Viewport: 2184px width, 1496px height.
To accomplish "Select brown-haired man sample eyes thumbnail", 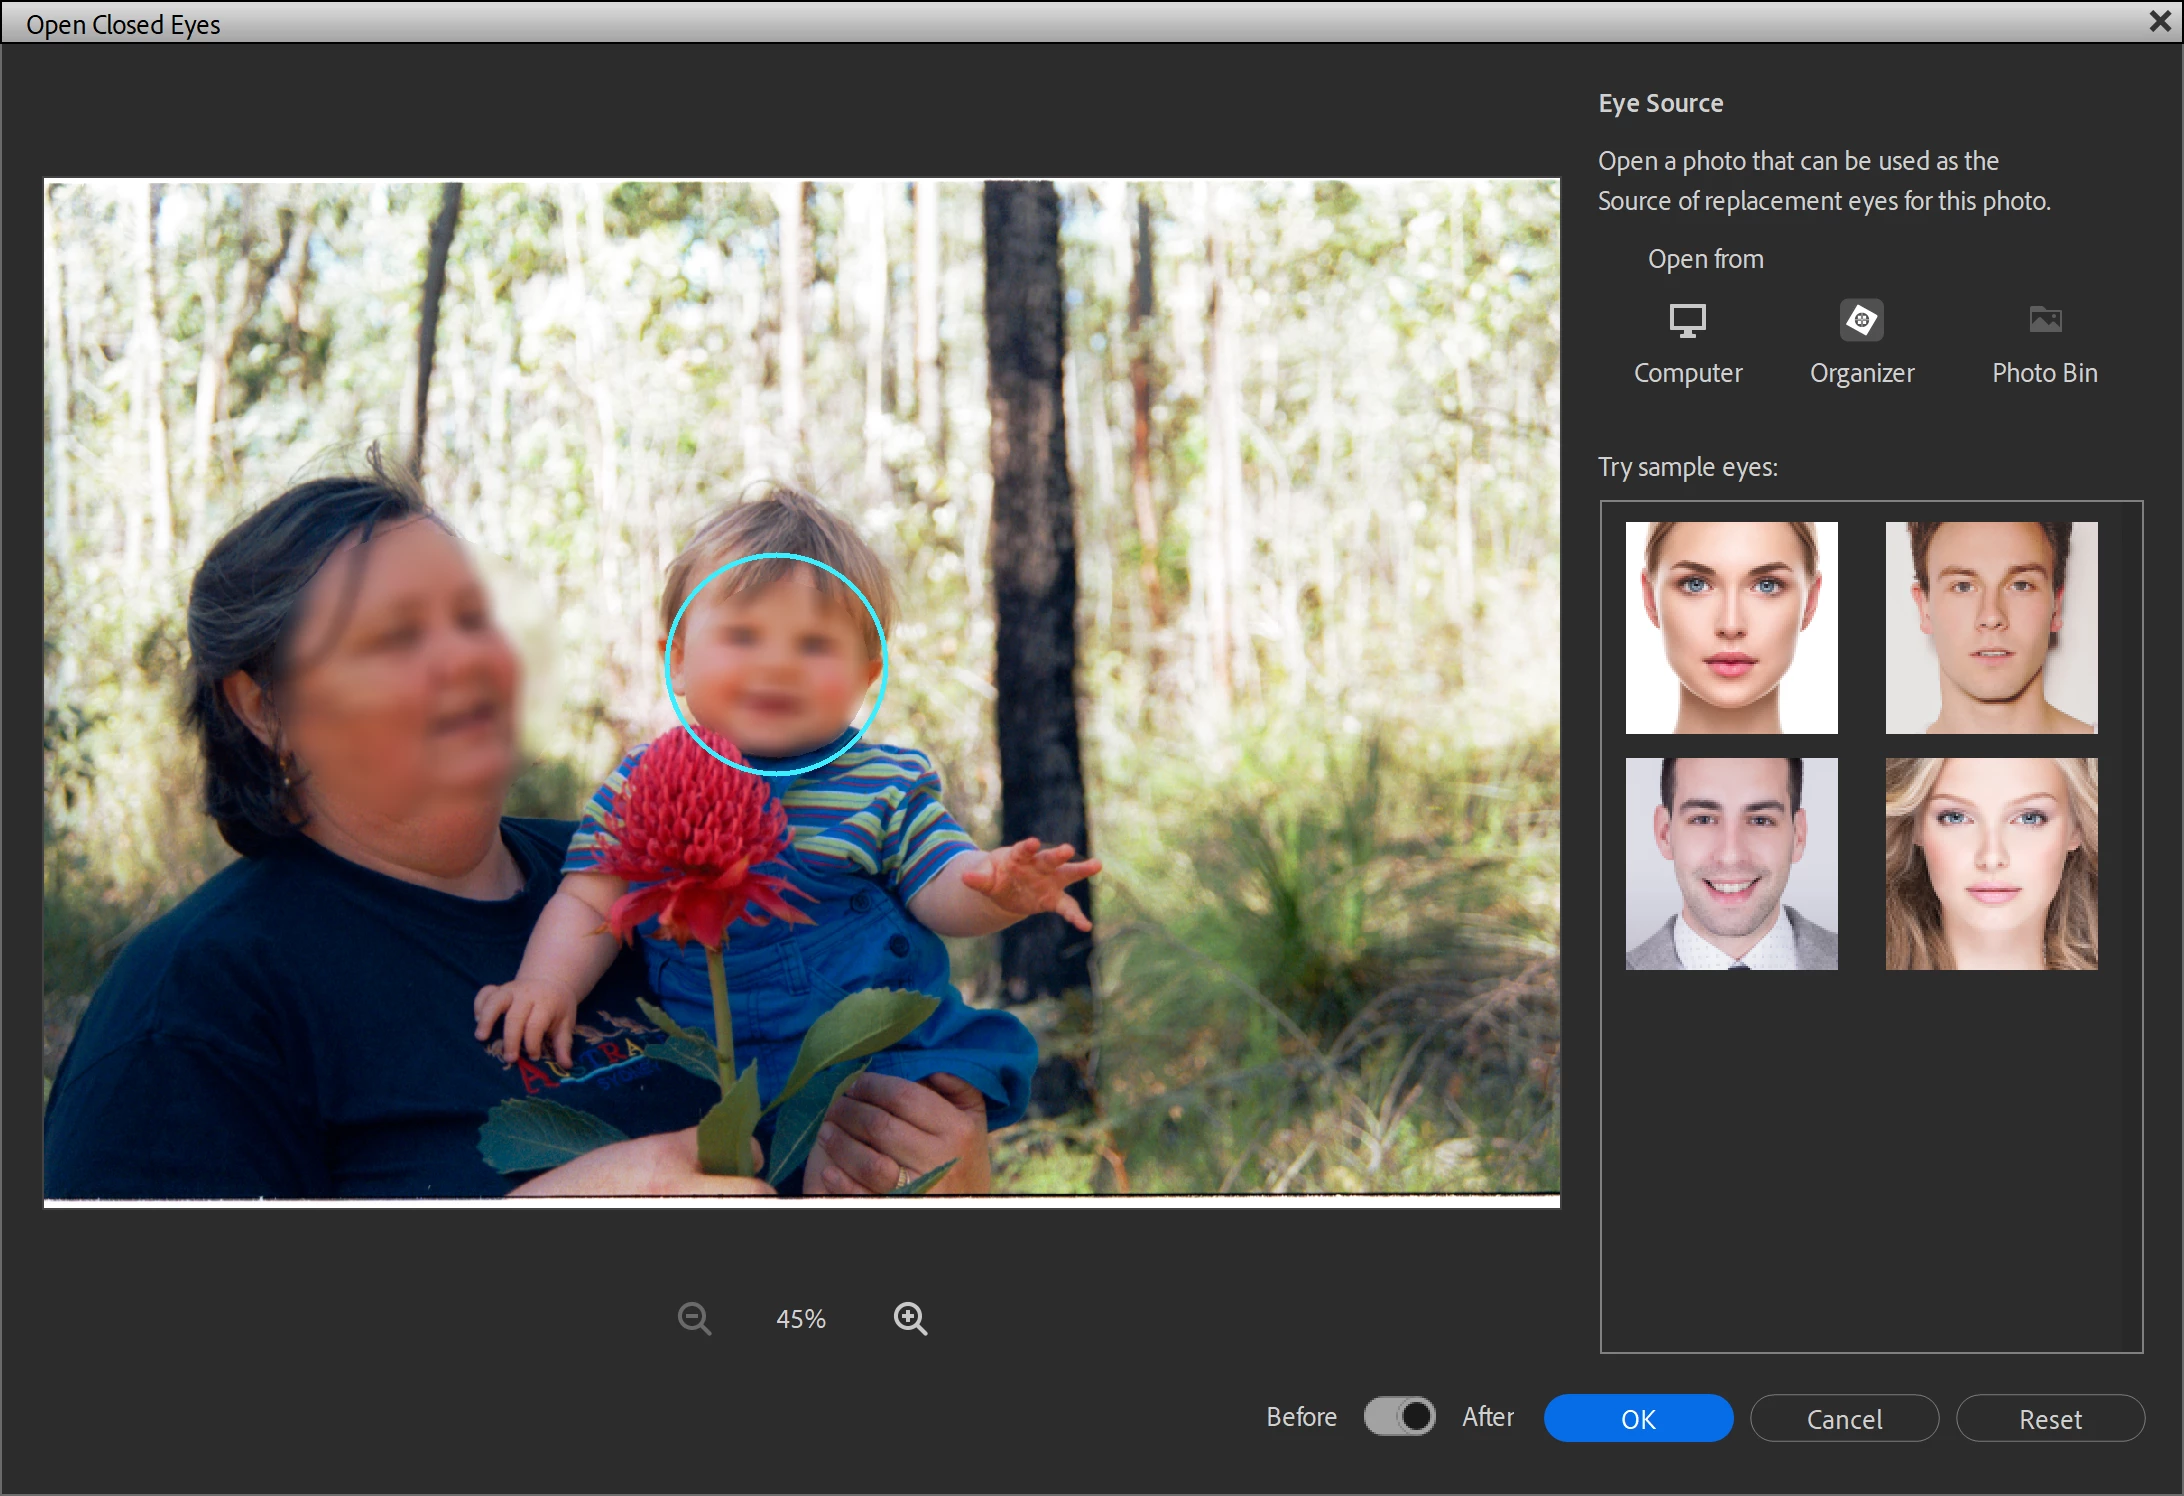I will (x=1991, y=627).
